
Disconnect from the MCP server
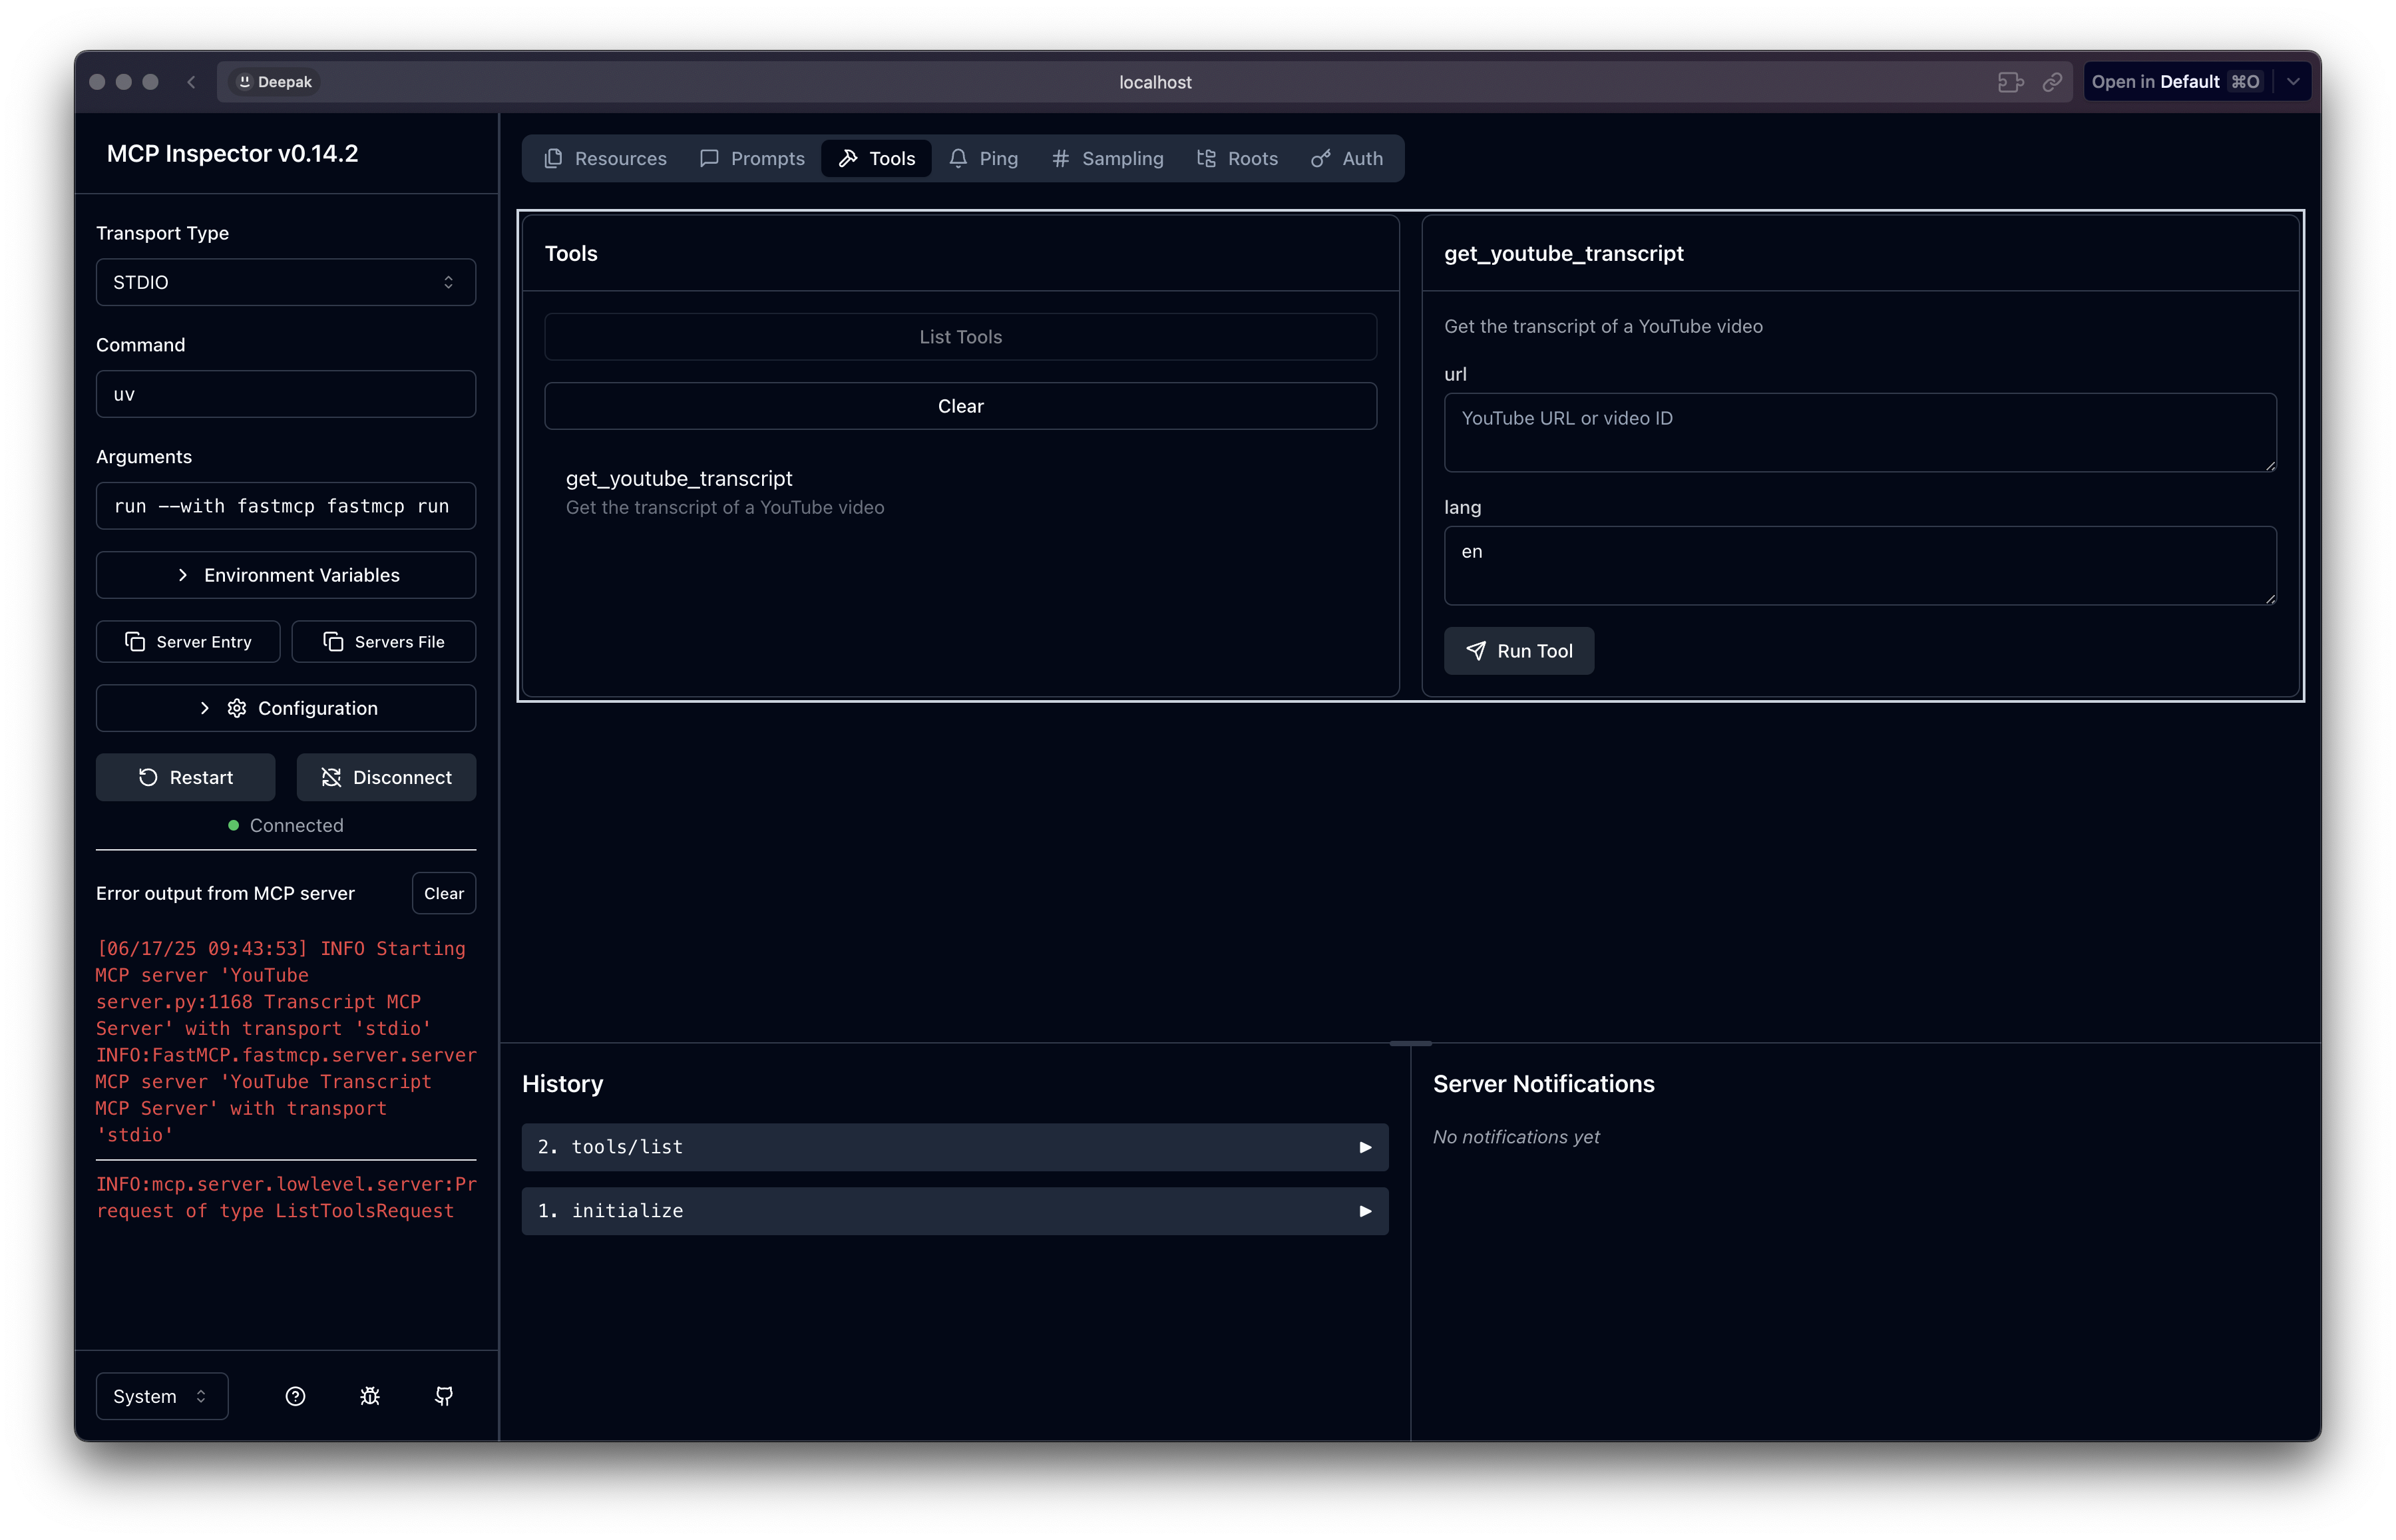pyautogui.click(x=386, y=777)
